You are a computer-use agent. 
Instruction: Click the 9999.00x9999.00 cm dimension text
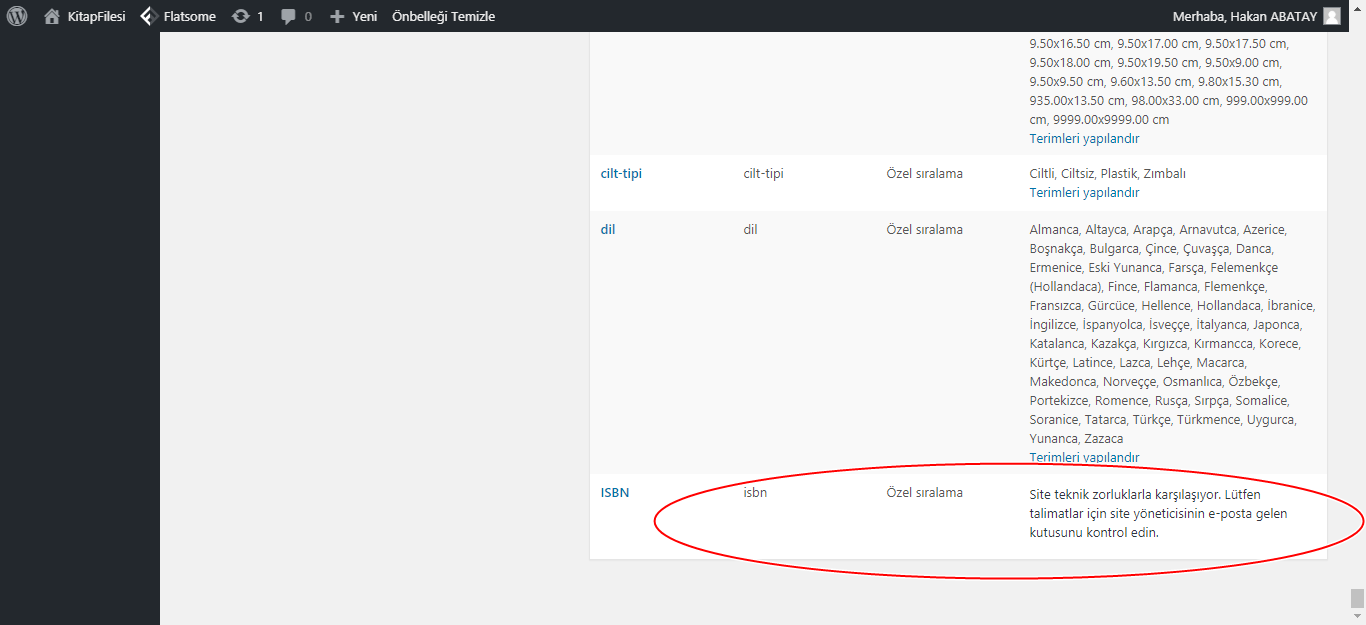pyautogui.click(x=1111, y=119)
